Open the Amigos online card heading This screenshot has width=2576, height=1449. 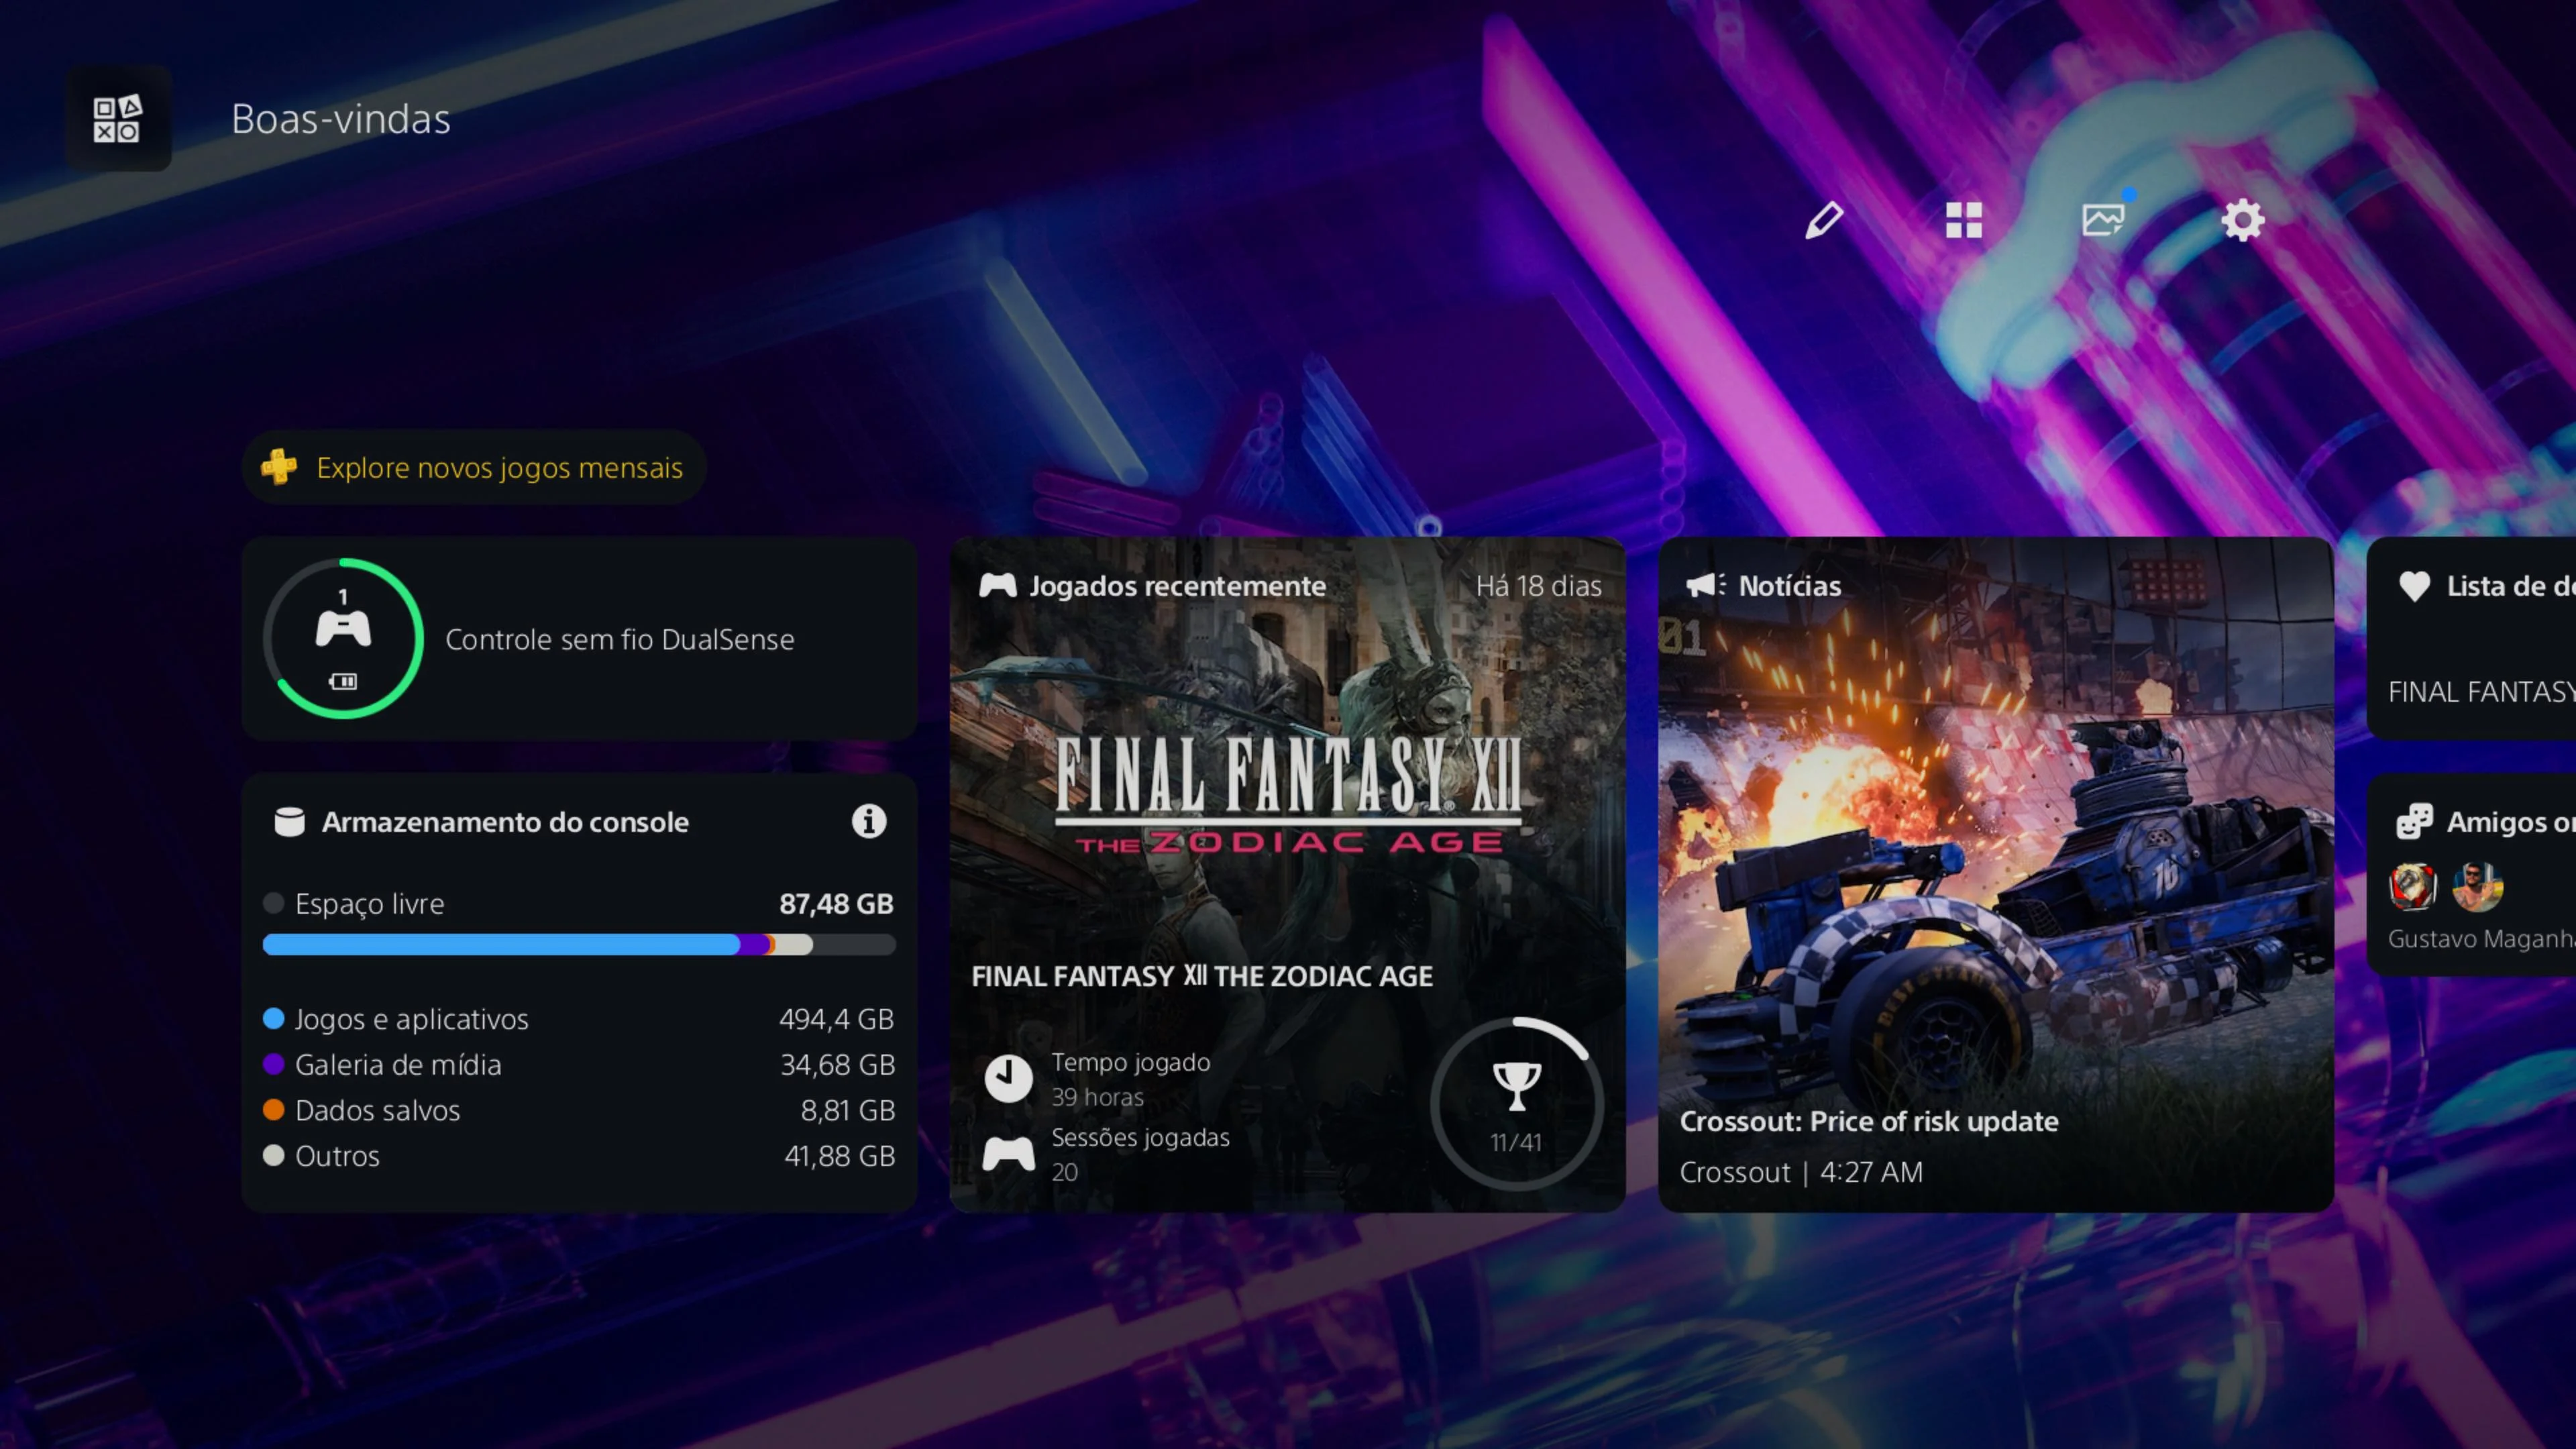point(2510,822)
